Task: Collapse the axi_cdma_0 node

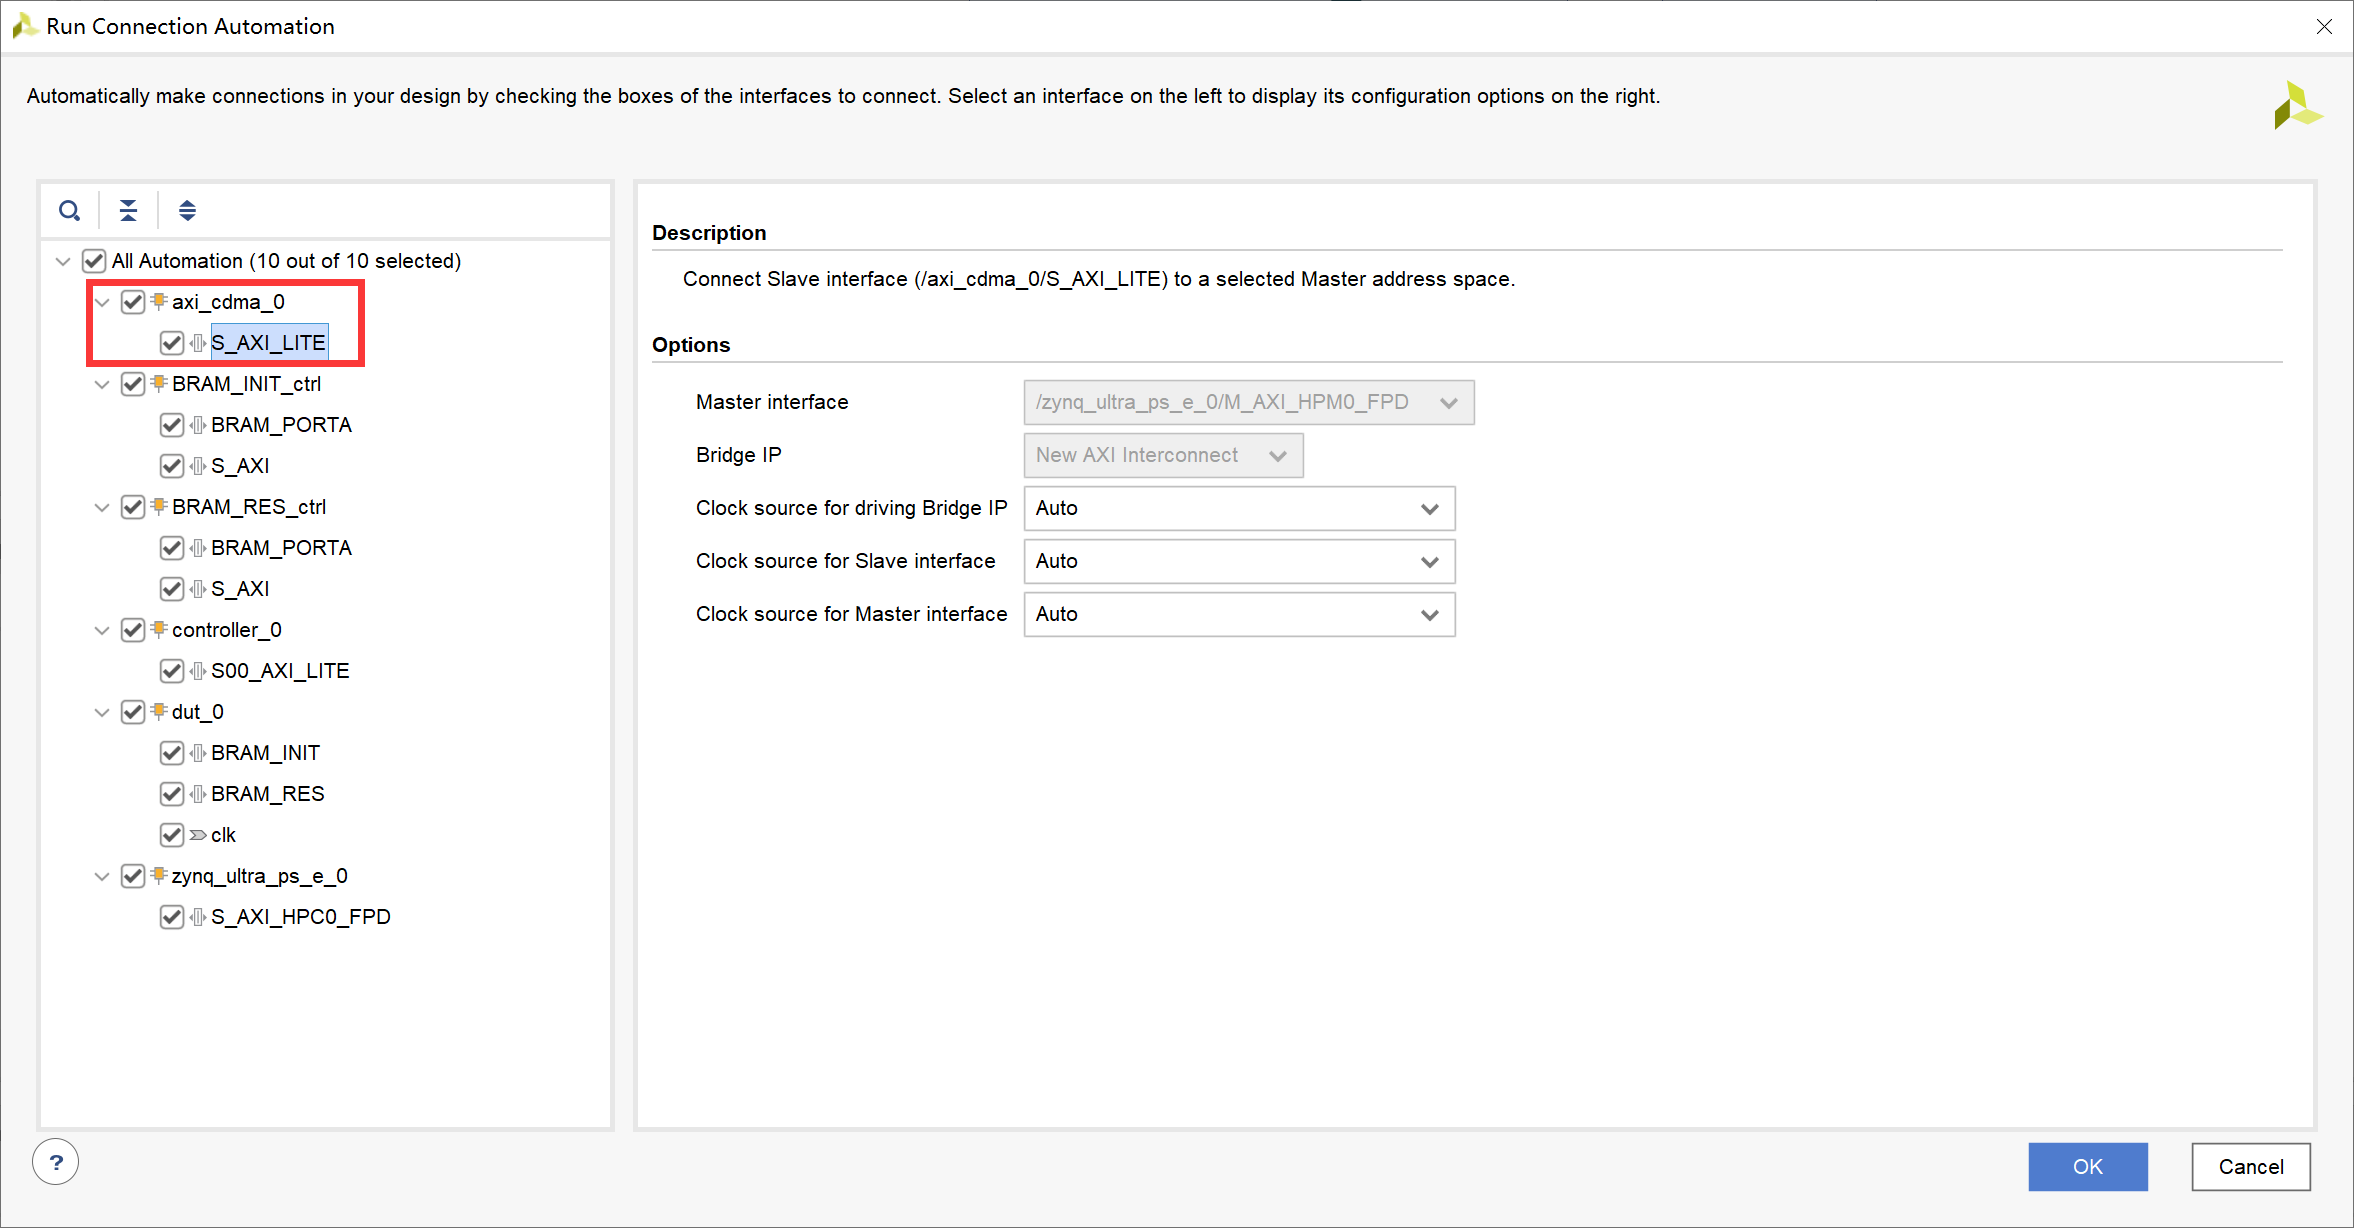Action: [x=102, y=302]
